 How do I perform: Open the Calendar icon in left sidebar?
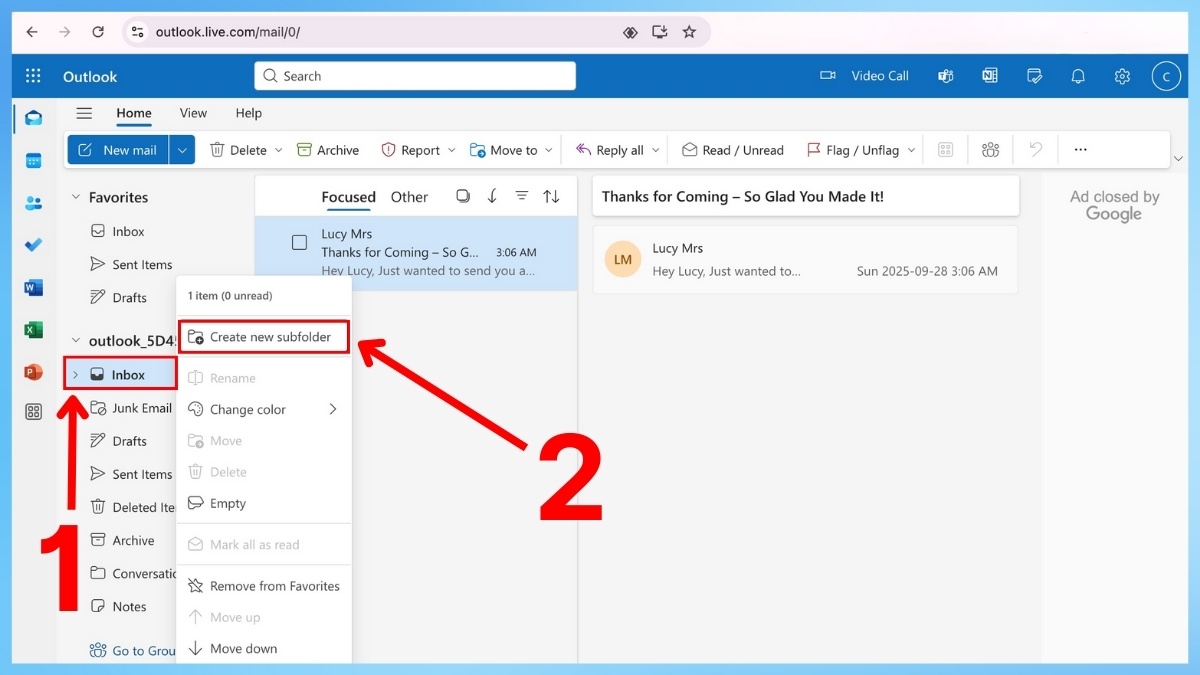pos(33,161)
